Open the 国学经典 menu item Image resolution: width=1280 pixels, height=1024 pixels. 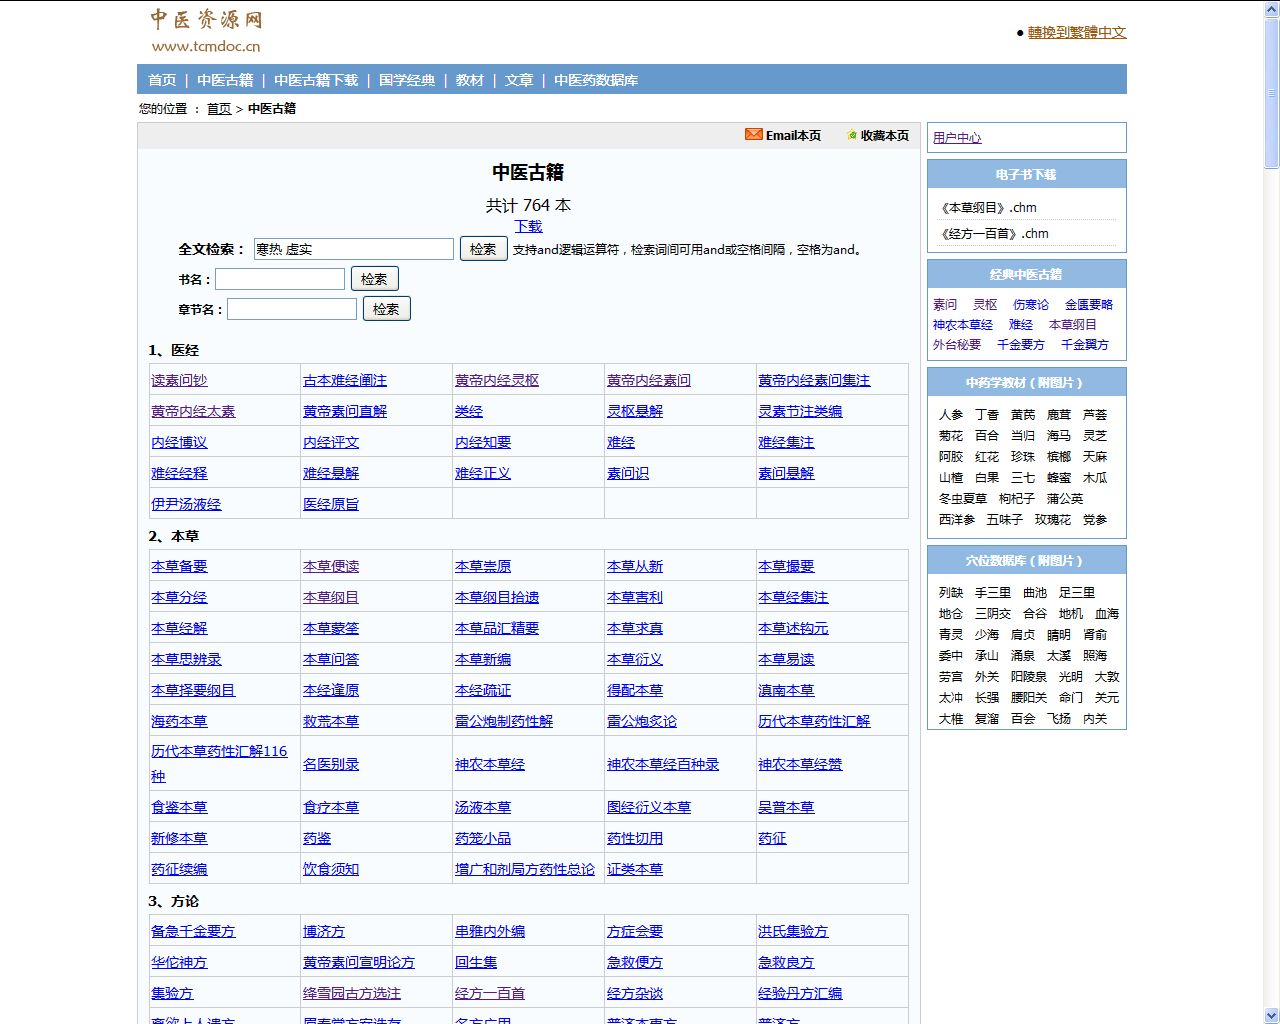(407, 80)
